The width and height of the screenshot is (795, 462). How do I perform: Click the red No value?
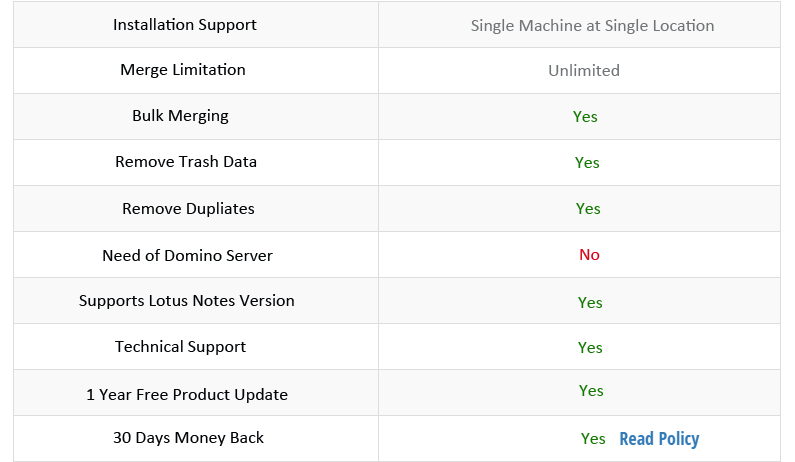coord(589,255)
